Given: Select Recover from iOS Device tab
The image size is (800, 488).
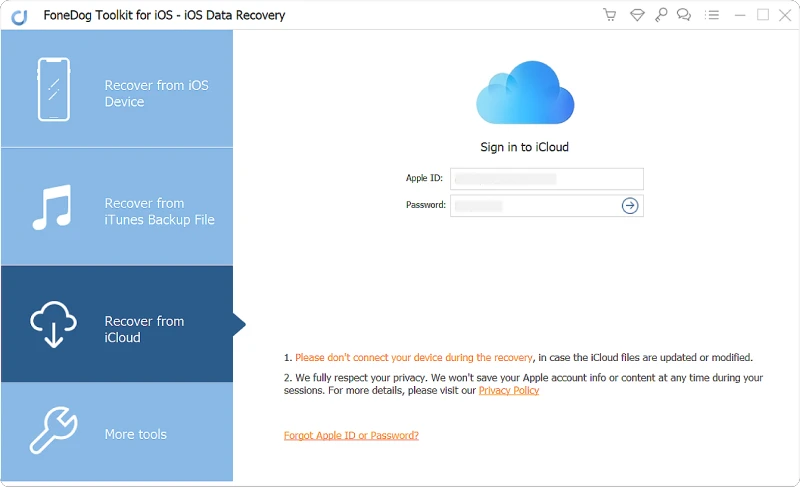Looking at the screenshot, I should point(156,93).
